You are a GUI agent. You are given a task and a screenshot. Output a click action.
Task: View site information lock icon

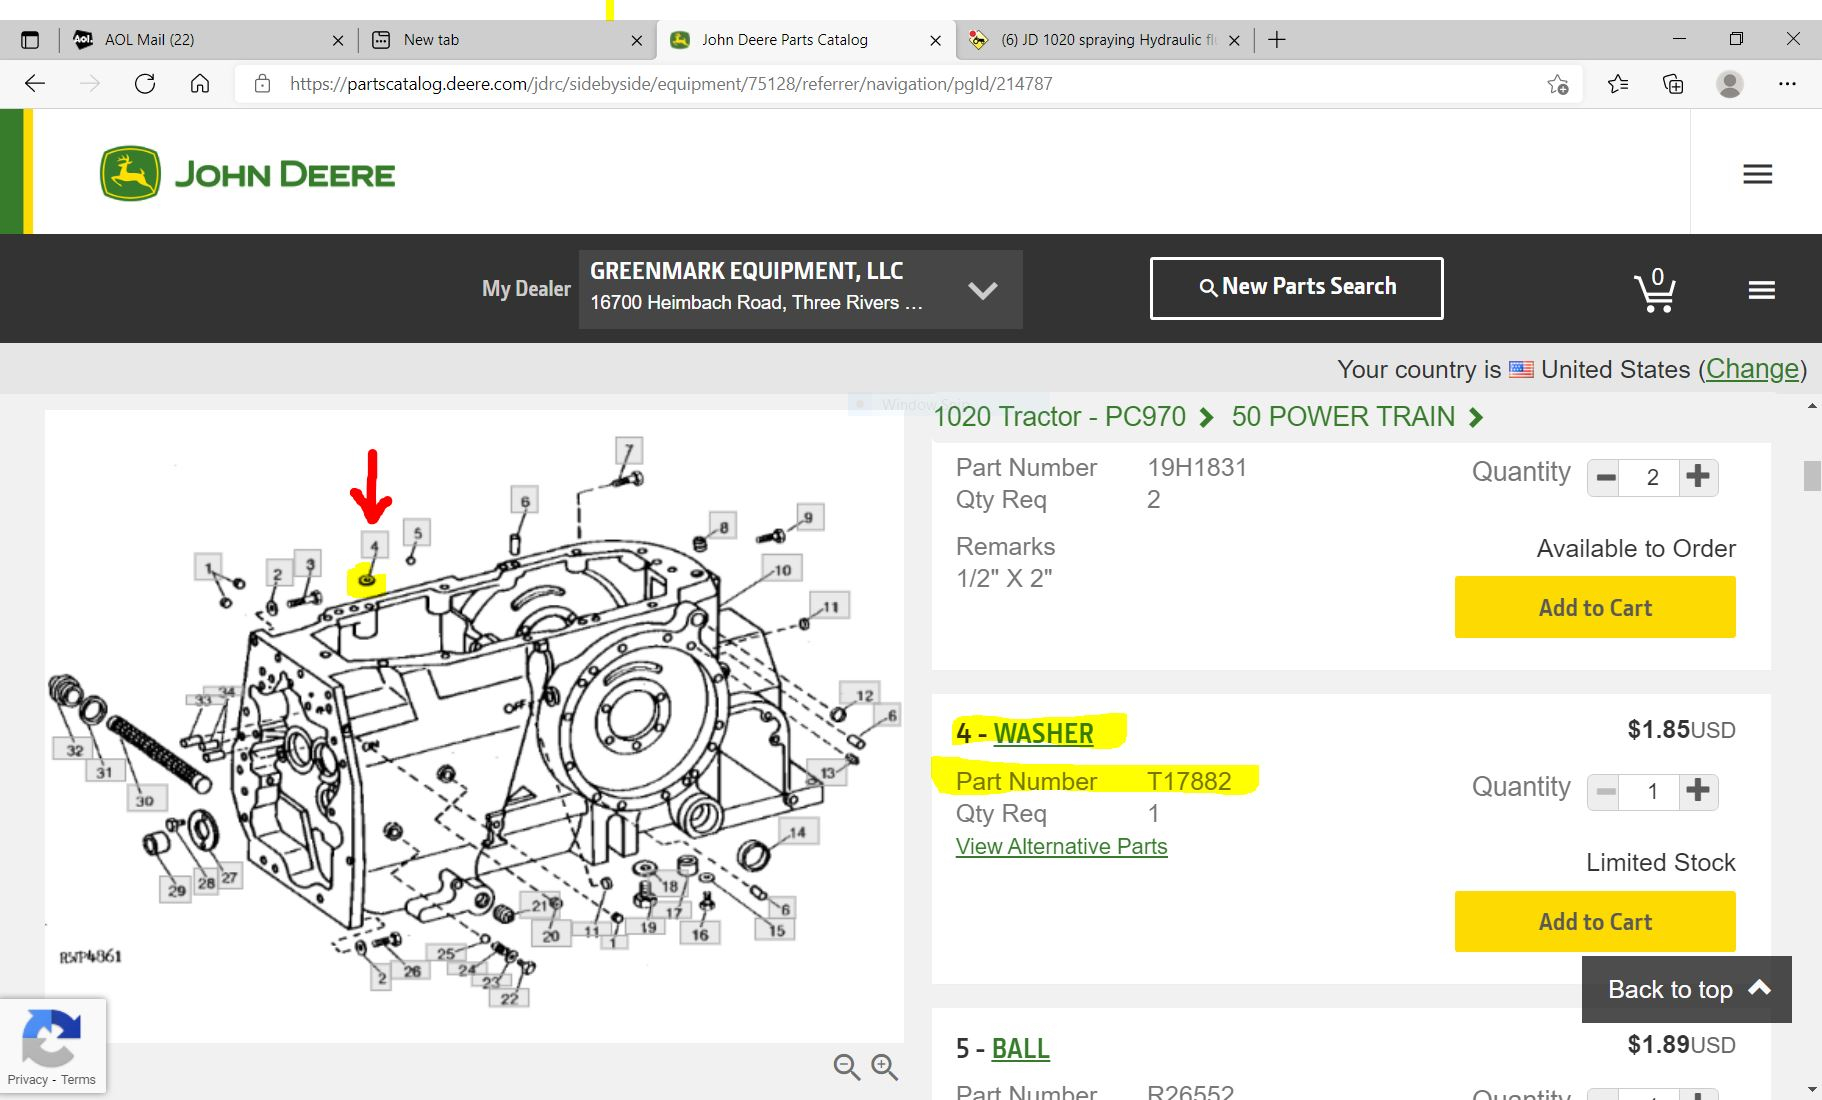point(262,84)
